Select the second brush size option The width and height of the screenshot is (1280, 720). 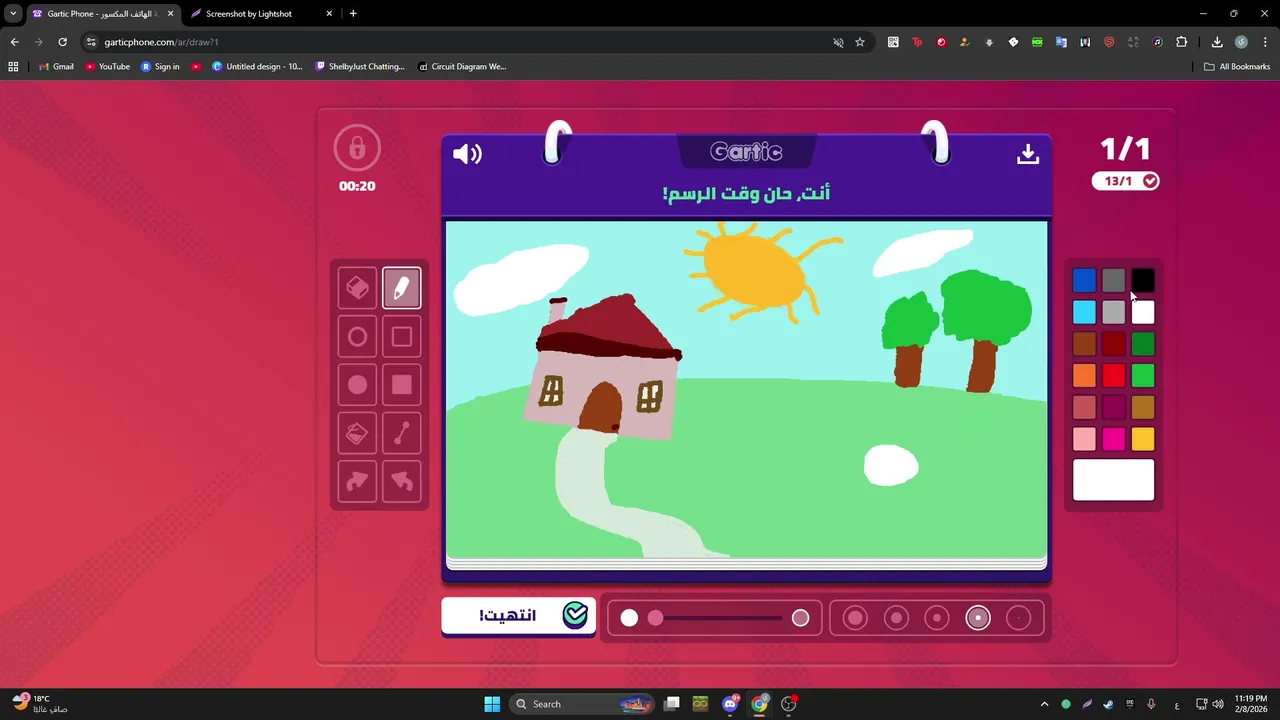896,618
